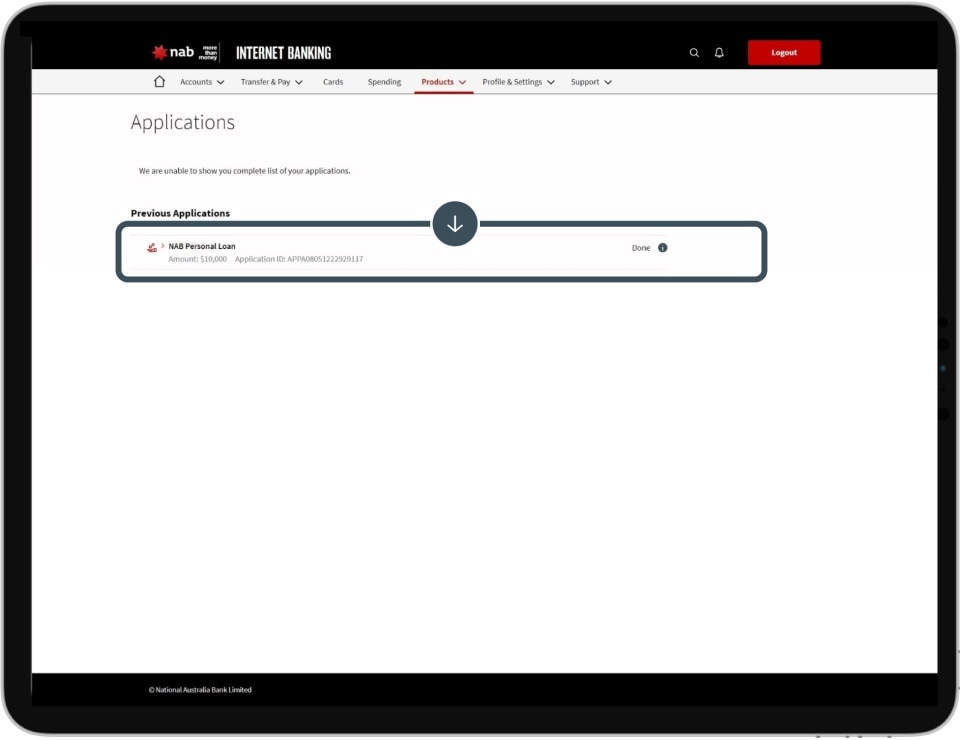Click the NAB Personal Loan title
The width and height of the screenshot is (960, 740).
(202, 246)
